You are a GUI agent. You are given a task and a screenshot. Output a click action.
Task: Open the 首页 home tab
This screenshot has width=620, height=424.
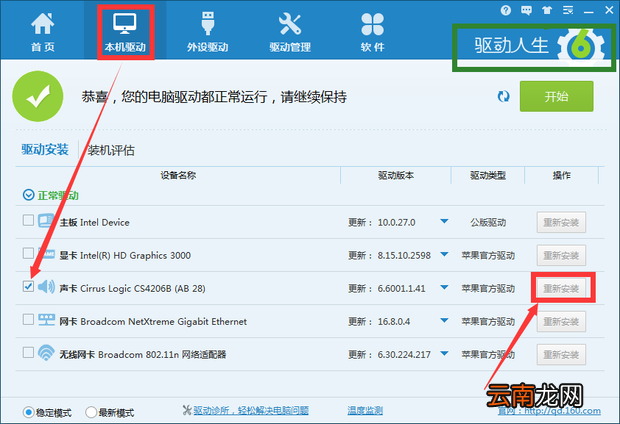(43, 32)
